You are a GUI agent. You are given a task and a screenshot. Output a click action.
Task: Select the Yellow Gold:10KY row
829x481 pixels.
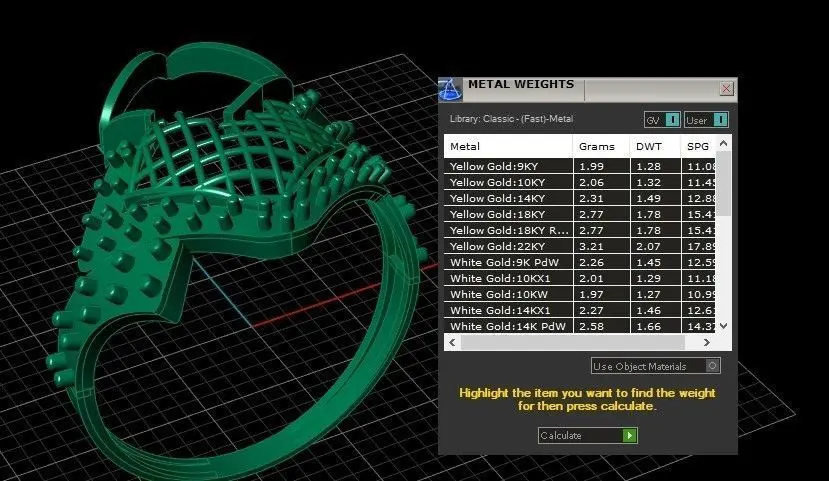pos(580,182)
